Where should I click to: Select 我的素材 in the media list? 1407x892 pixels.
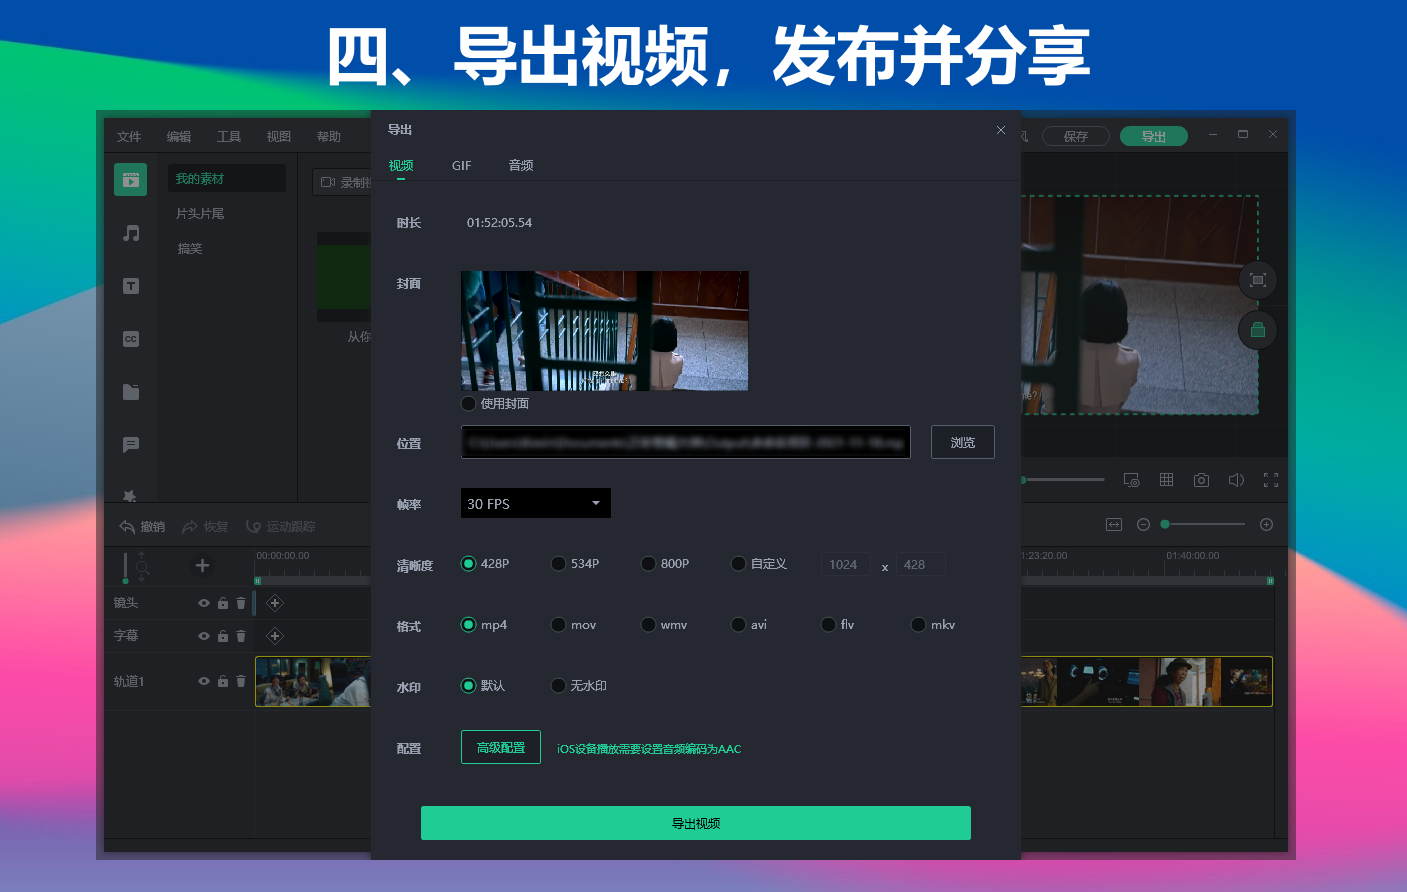coord(226,178)
